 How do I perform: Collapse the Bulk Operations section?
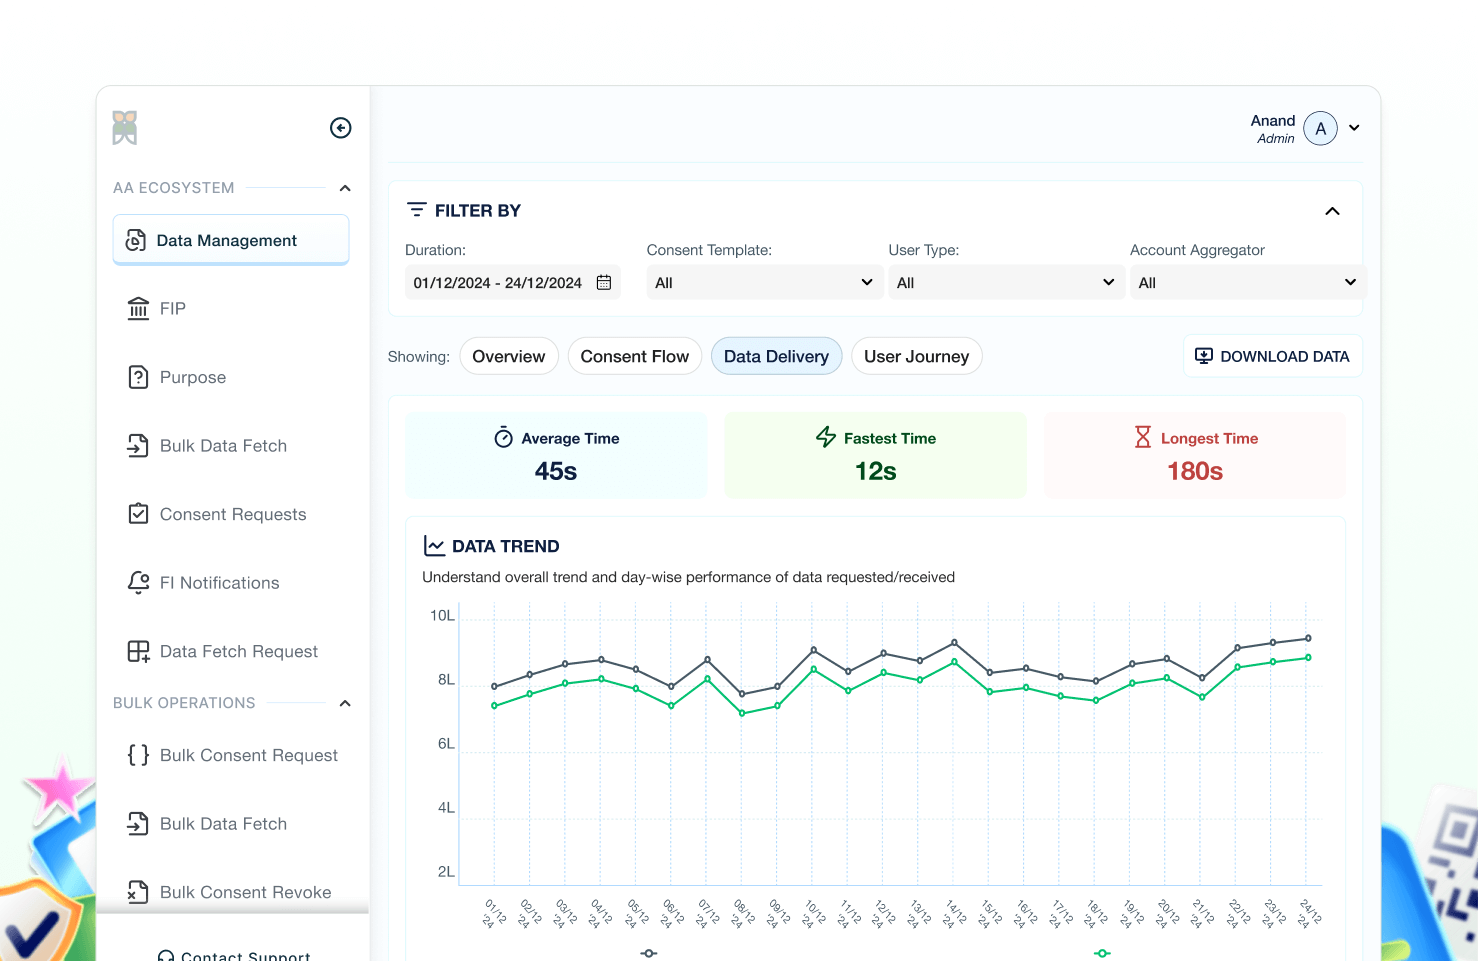point(345,703)
